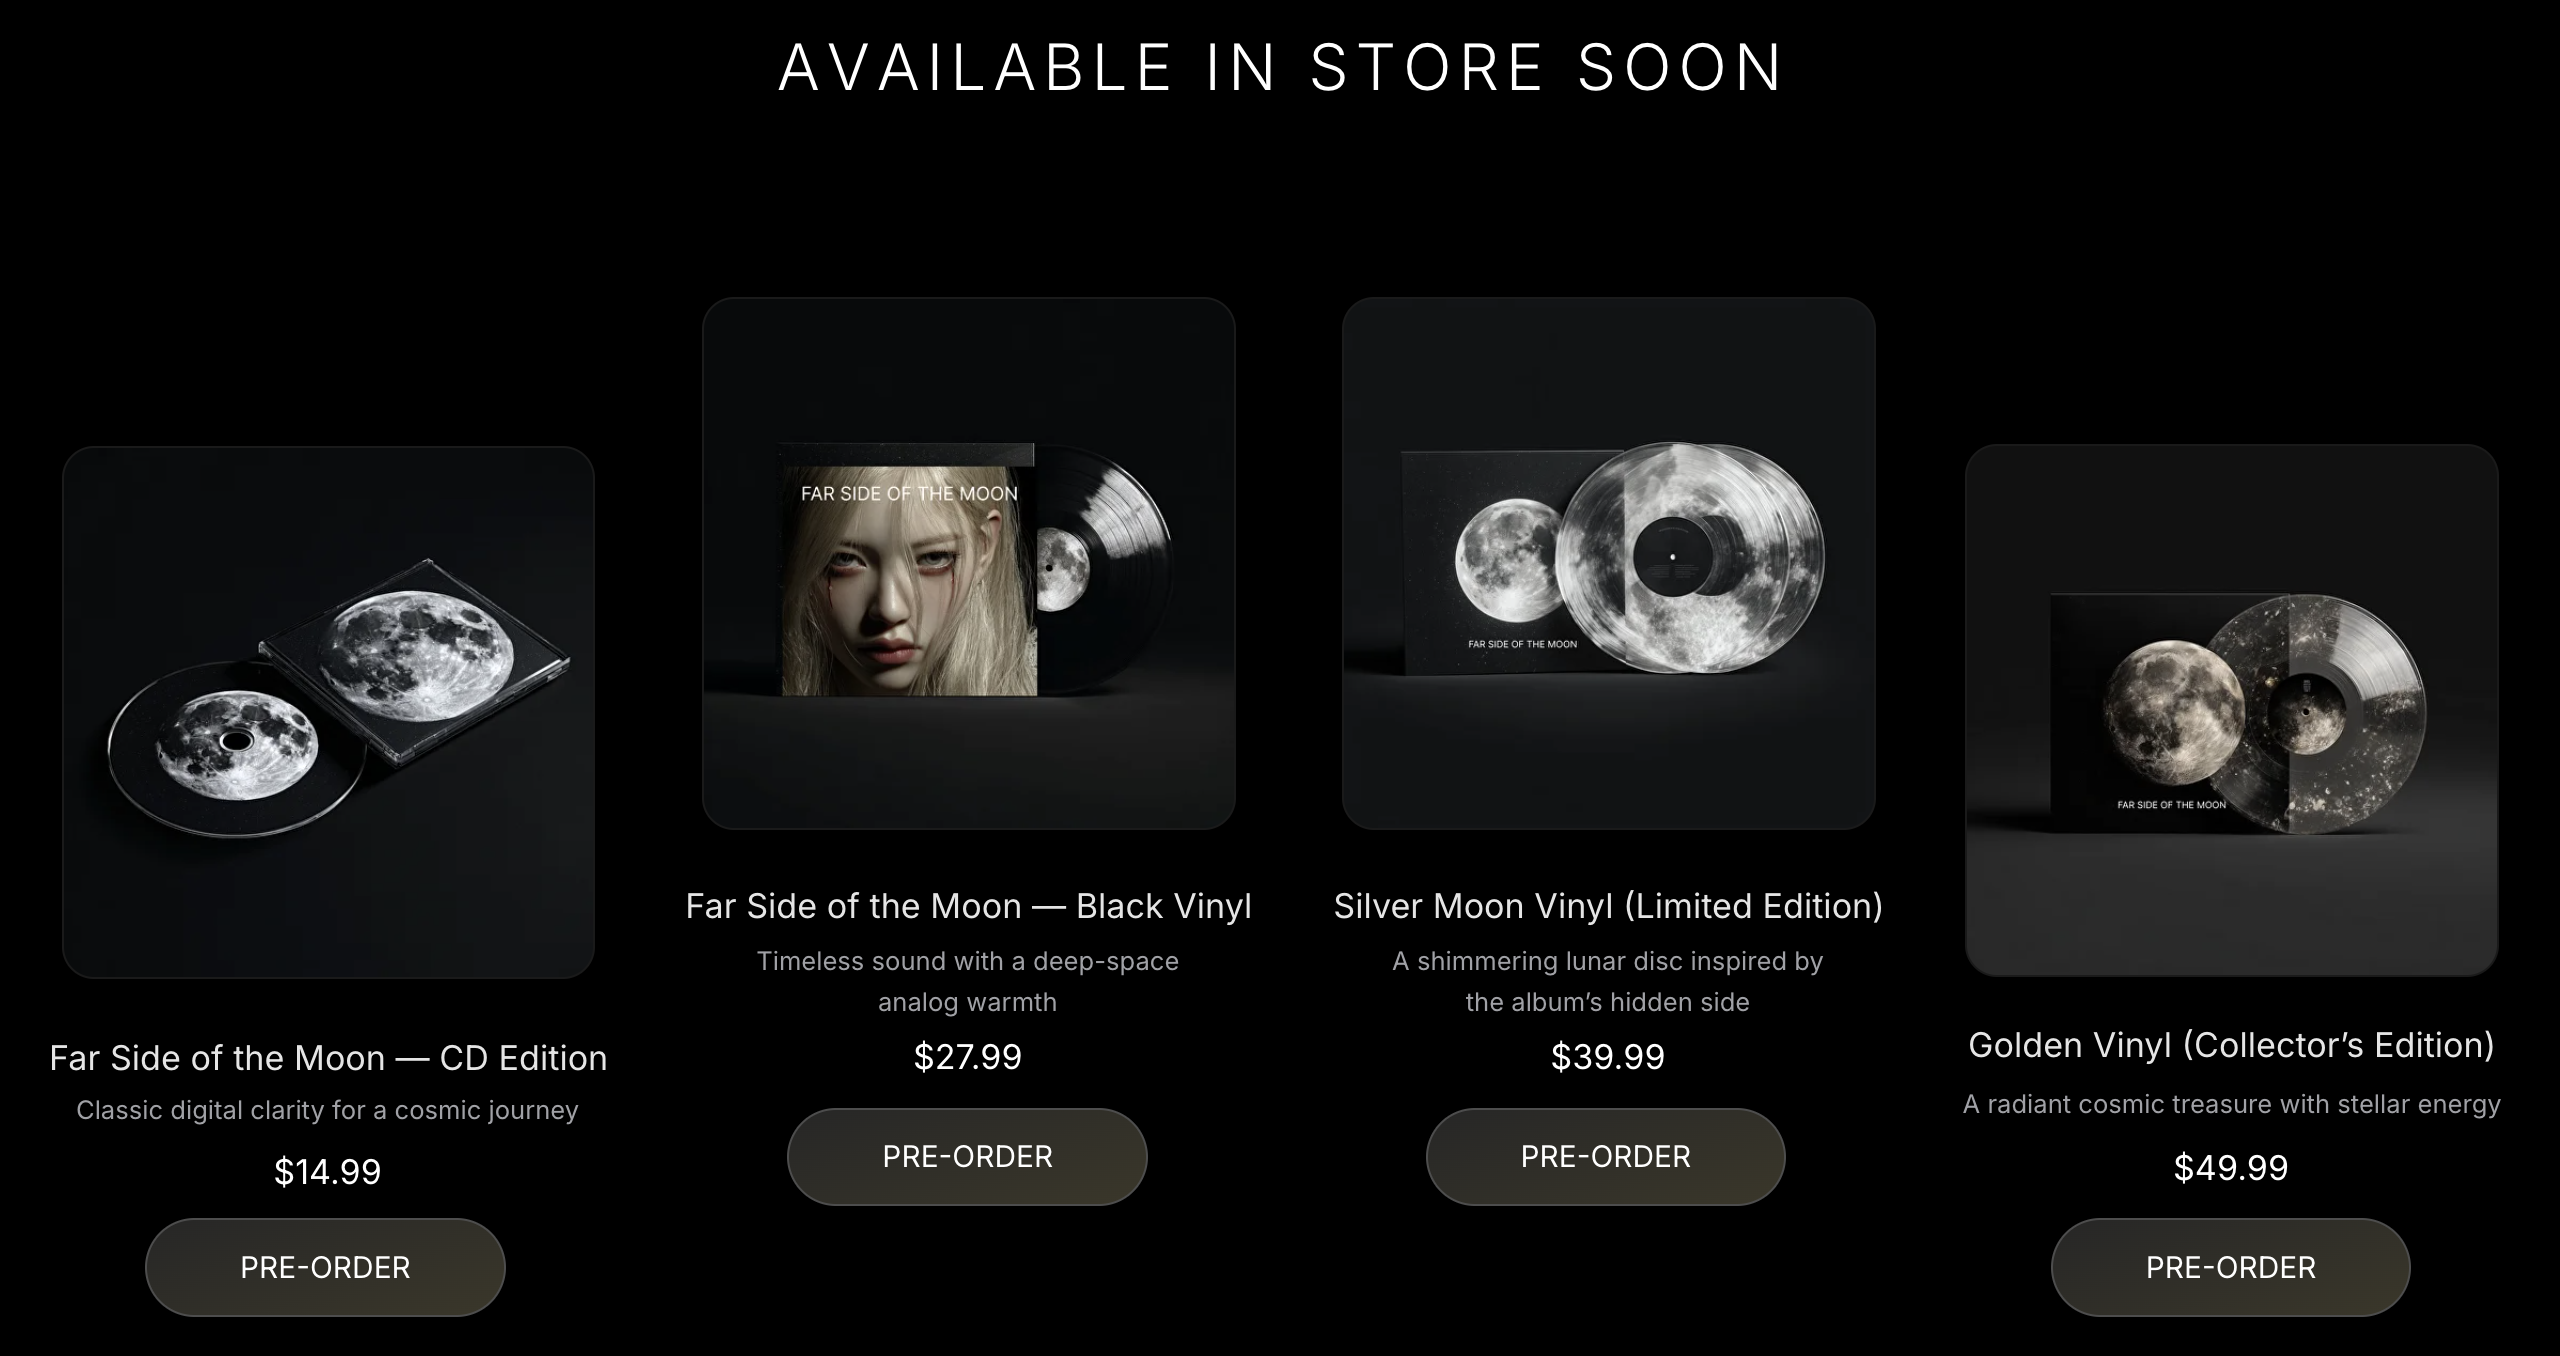
Task: Pre-order the CD Edition for $14.99
Action: pos(325,1267)
